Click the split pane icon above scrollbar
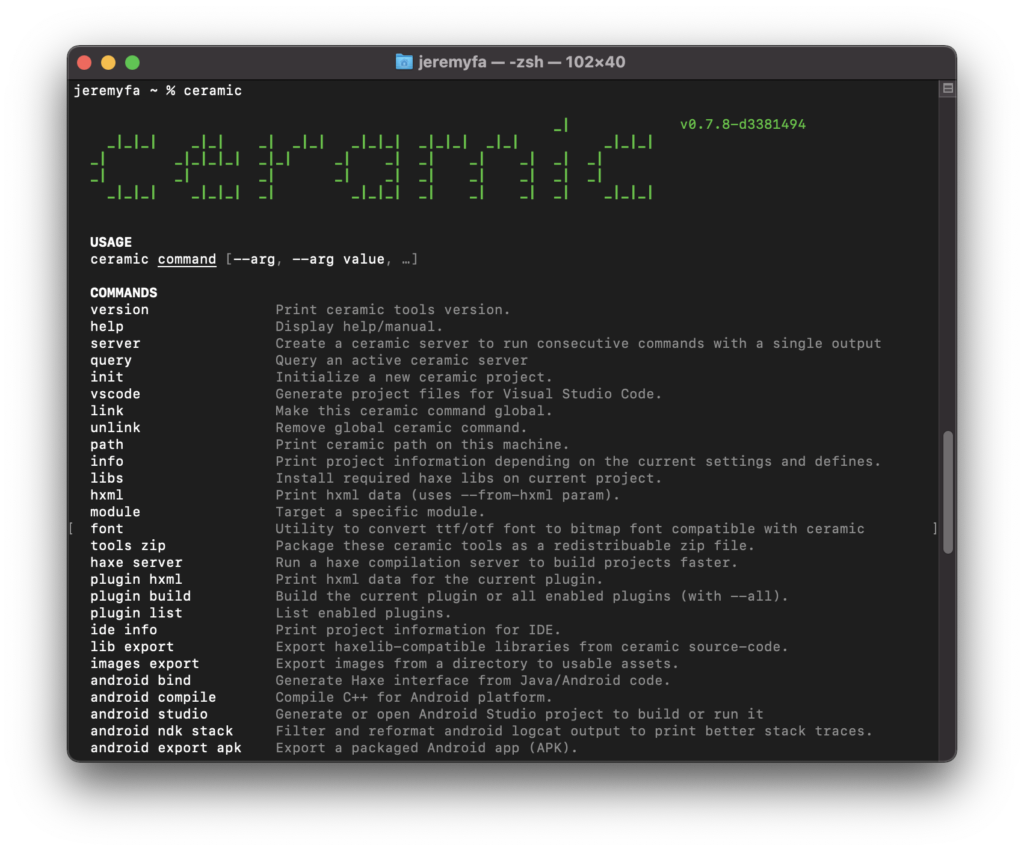The image size is (1024, 851). pyautogui.click(x=948, y=88)
